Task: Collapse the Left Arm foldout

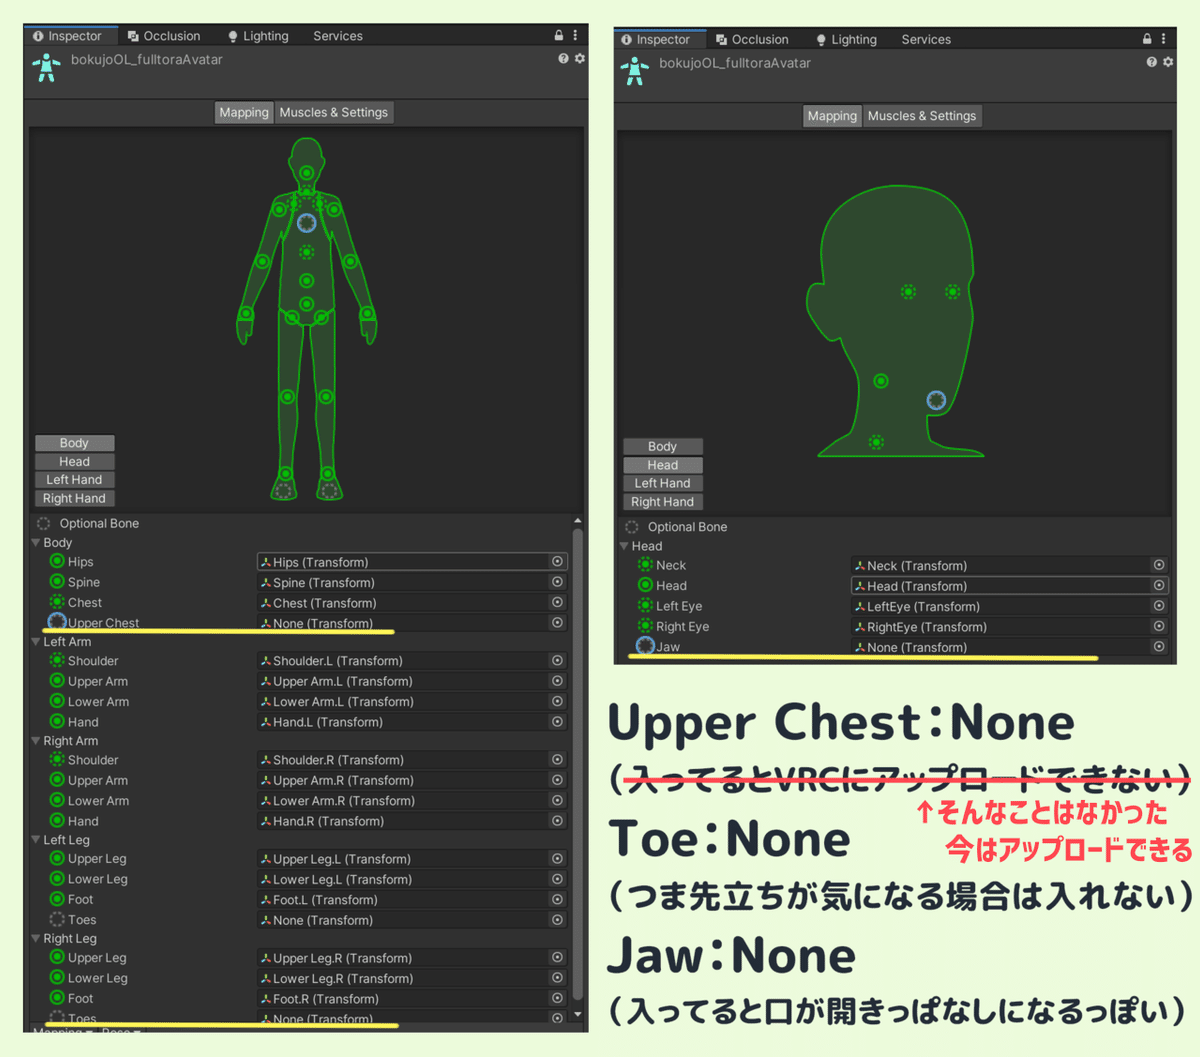Action: point(36,641)
